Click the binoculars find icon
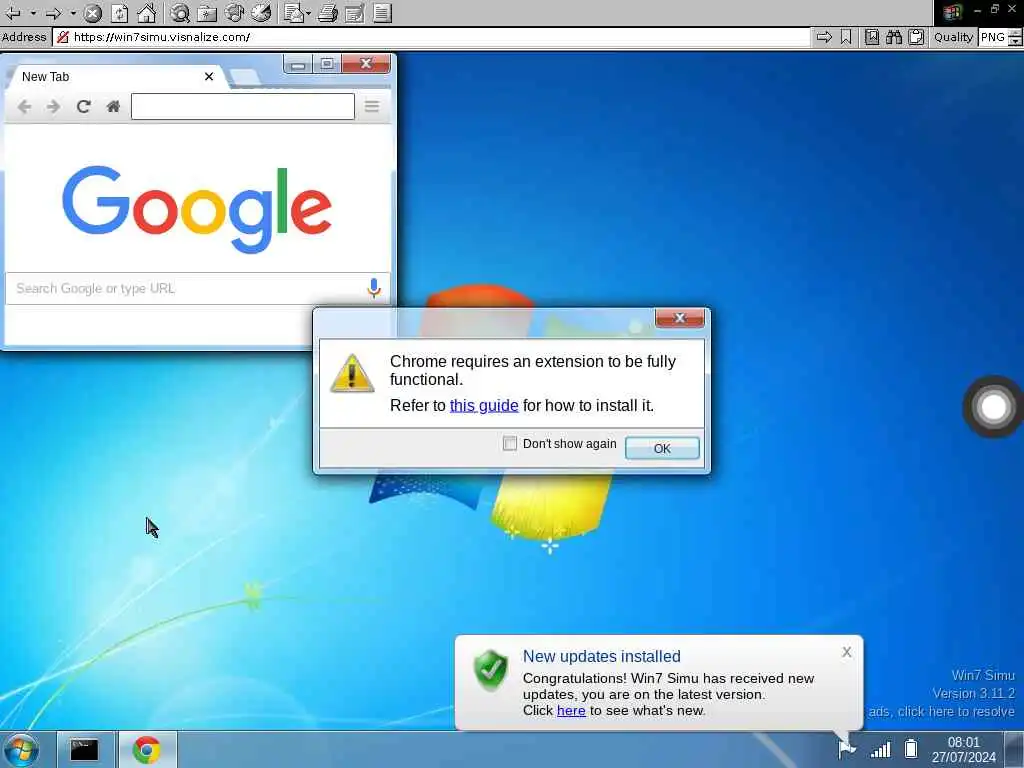This screenshot has height=768, width=1024. tap(894, 37)
